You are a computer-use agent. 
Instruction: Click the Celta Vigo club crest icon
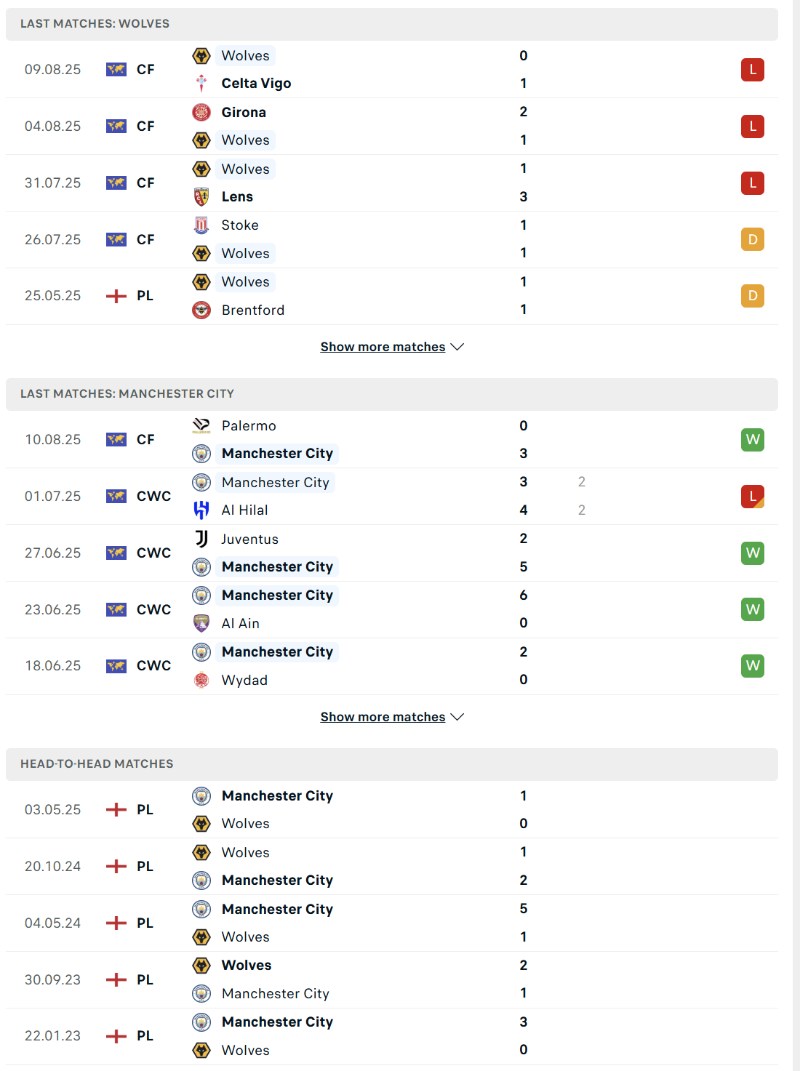pyautogui.click(x=201, y=84)
